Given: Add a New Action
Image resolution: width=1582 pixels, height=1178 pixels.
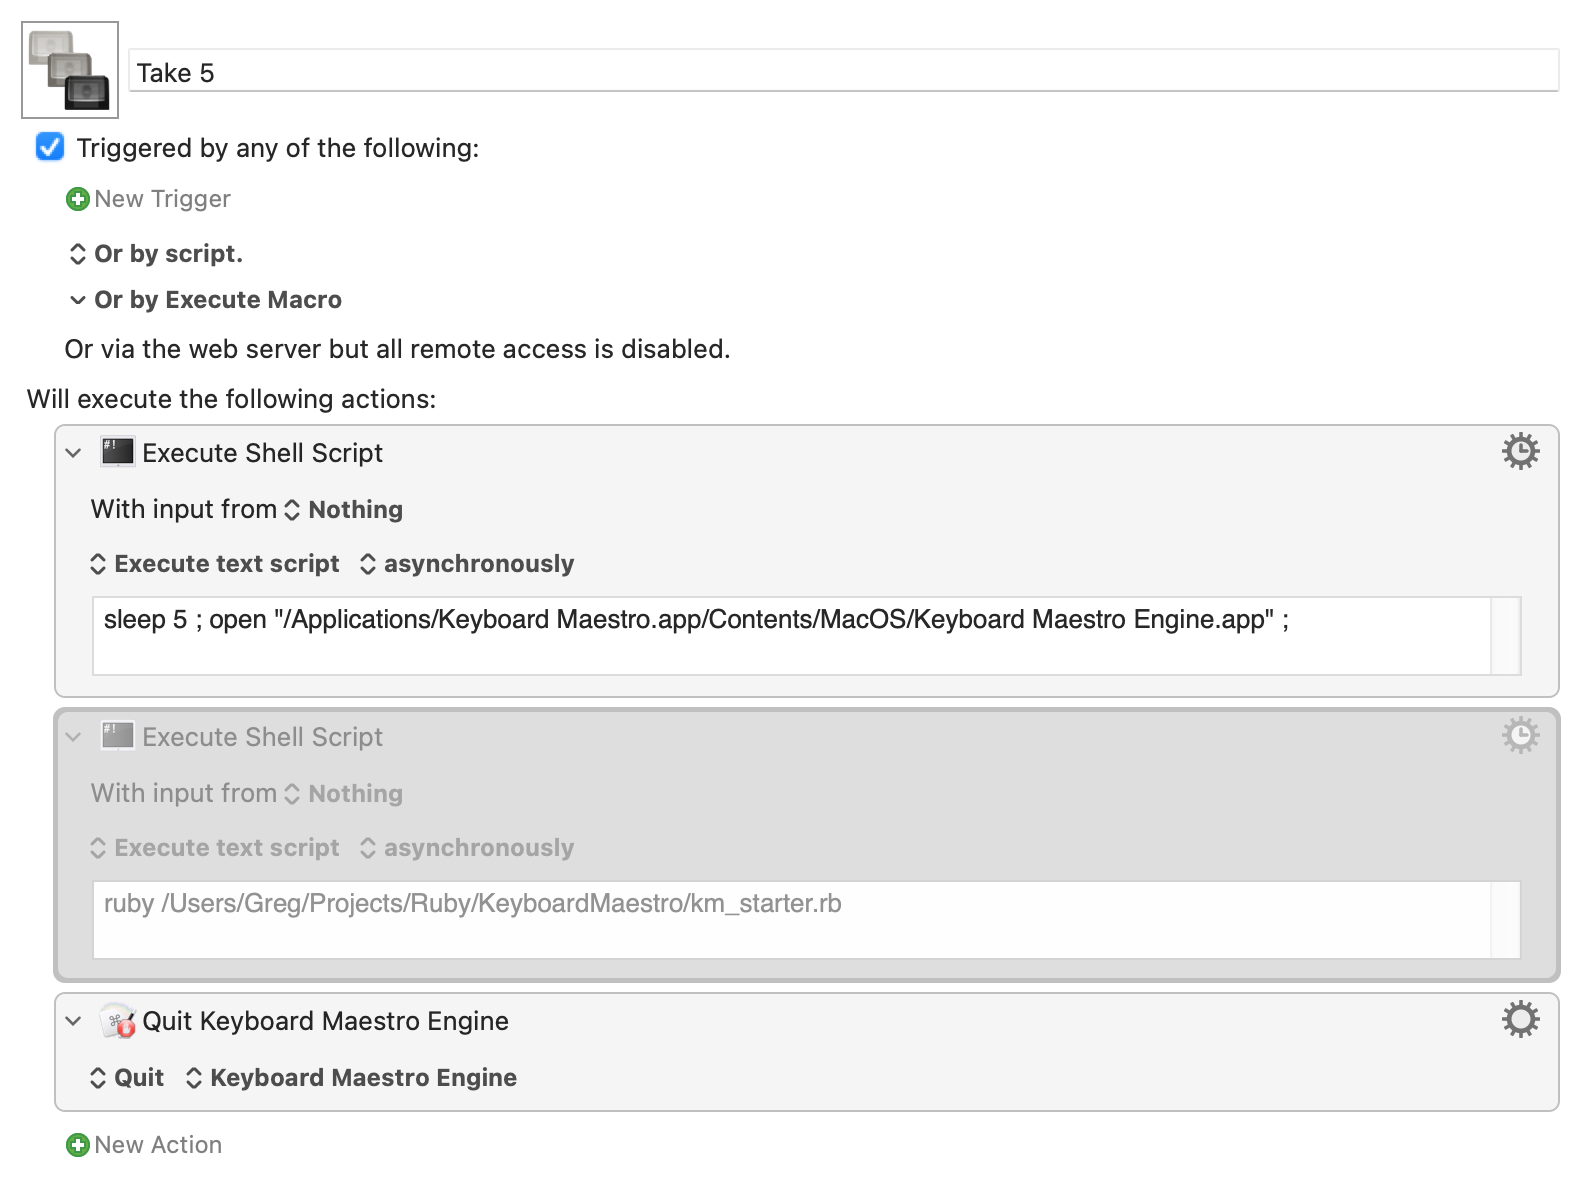Looking at the screenshot, I should click(158, 1145).
